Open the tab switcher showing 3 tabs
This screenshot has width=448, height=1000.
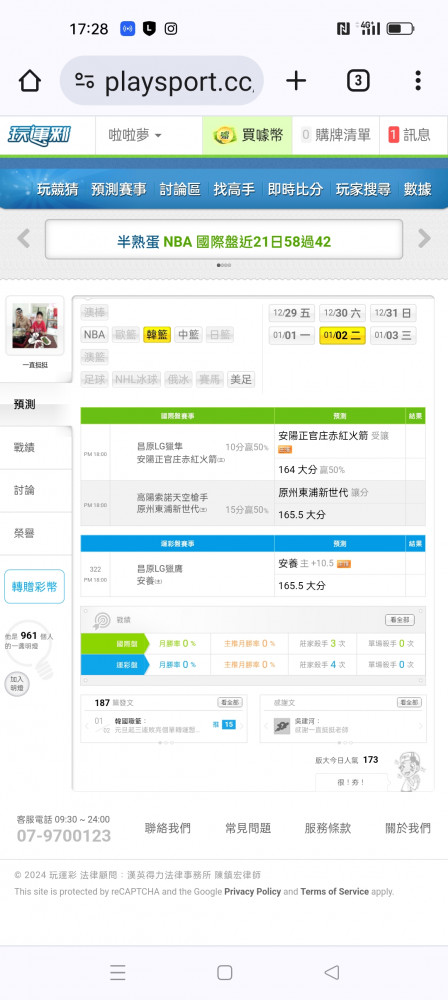click(x=358, y=80)
